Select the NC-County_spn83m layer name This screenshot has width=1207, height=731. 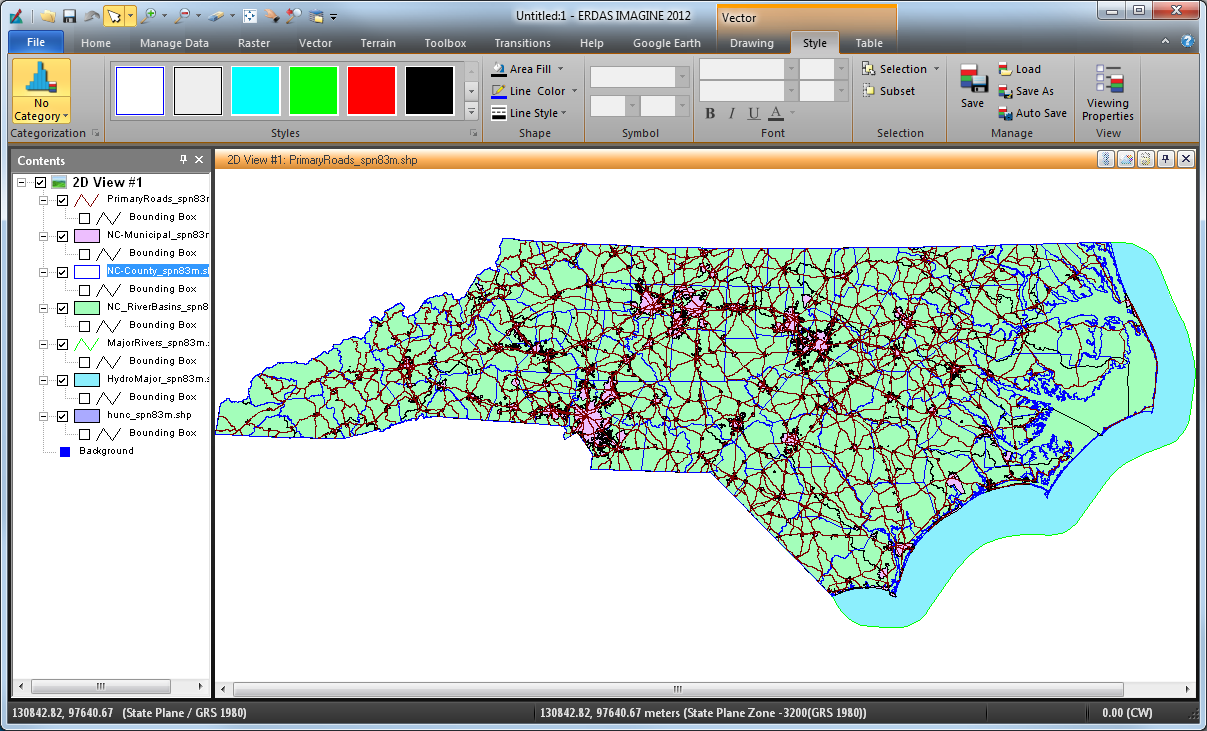pyautogui.click(x=157, y=271)
